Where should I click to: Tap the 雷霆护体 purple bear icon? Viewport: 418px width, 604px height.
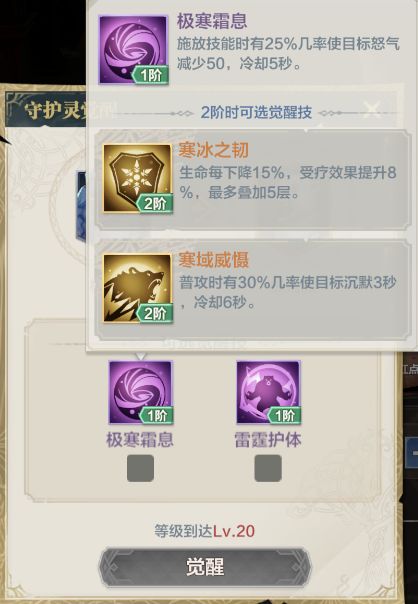click(x=269, y=392)
